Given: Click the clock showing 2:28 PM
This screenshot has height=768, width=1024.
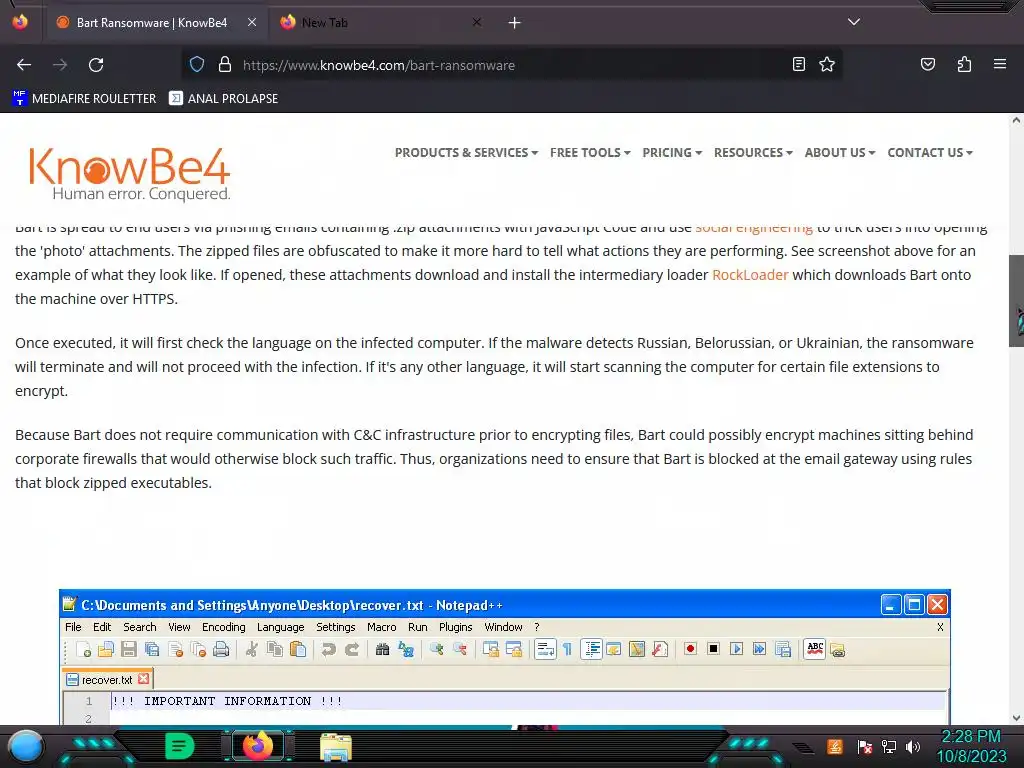Looking at the screenshot, I should point(971,746).
